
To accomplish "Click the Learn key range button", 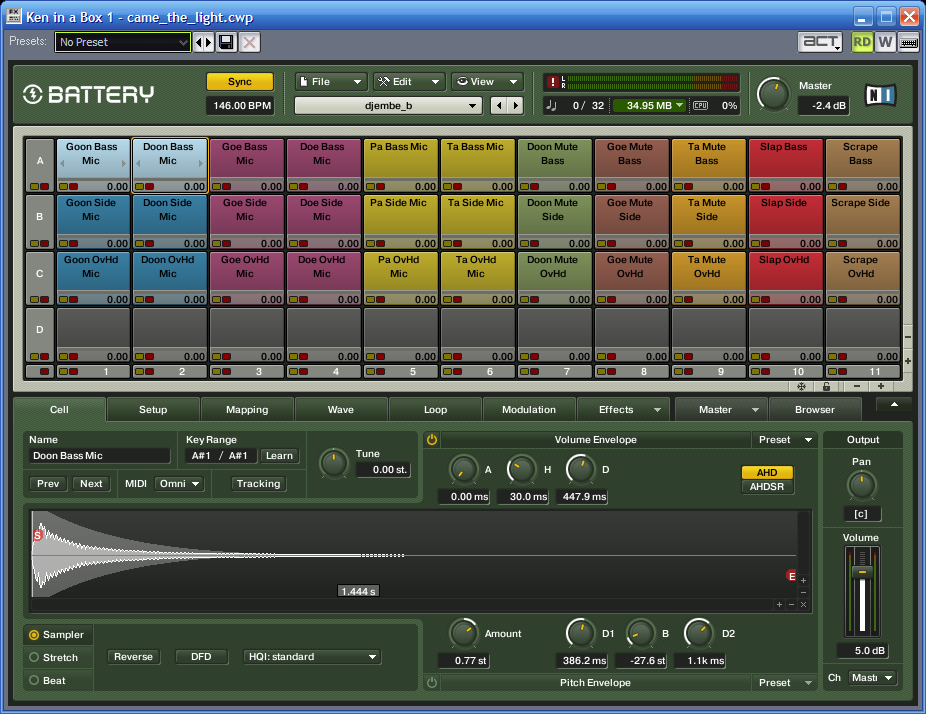I will (x=279, y=455).
